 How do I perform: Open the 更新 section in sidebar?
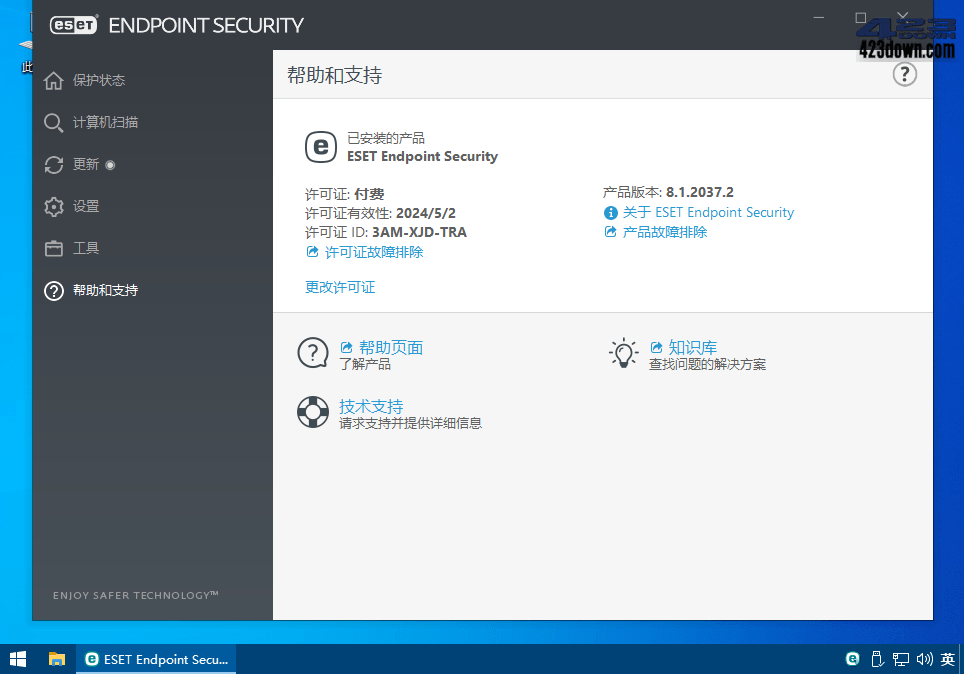point(79,164)
